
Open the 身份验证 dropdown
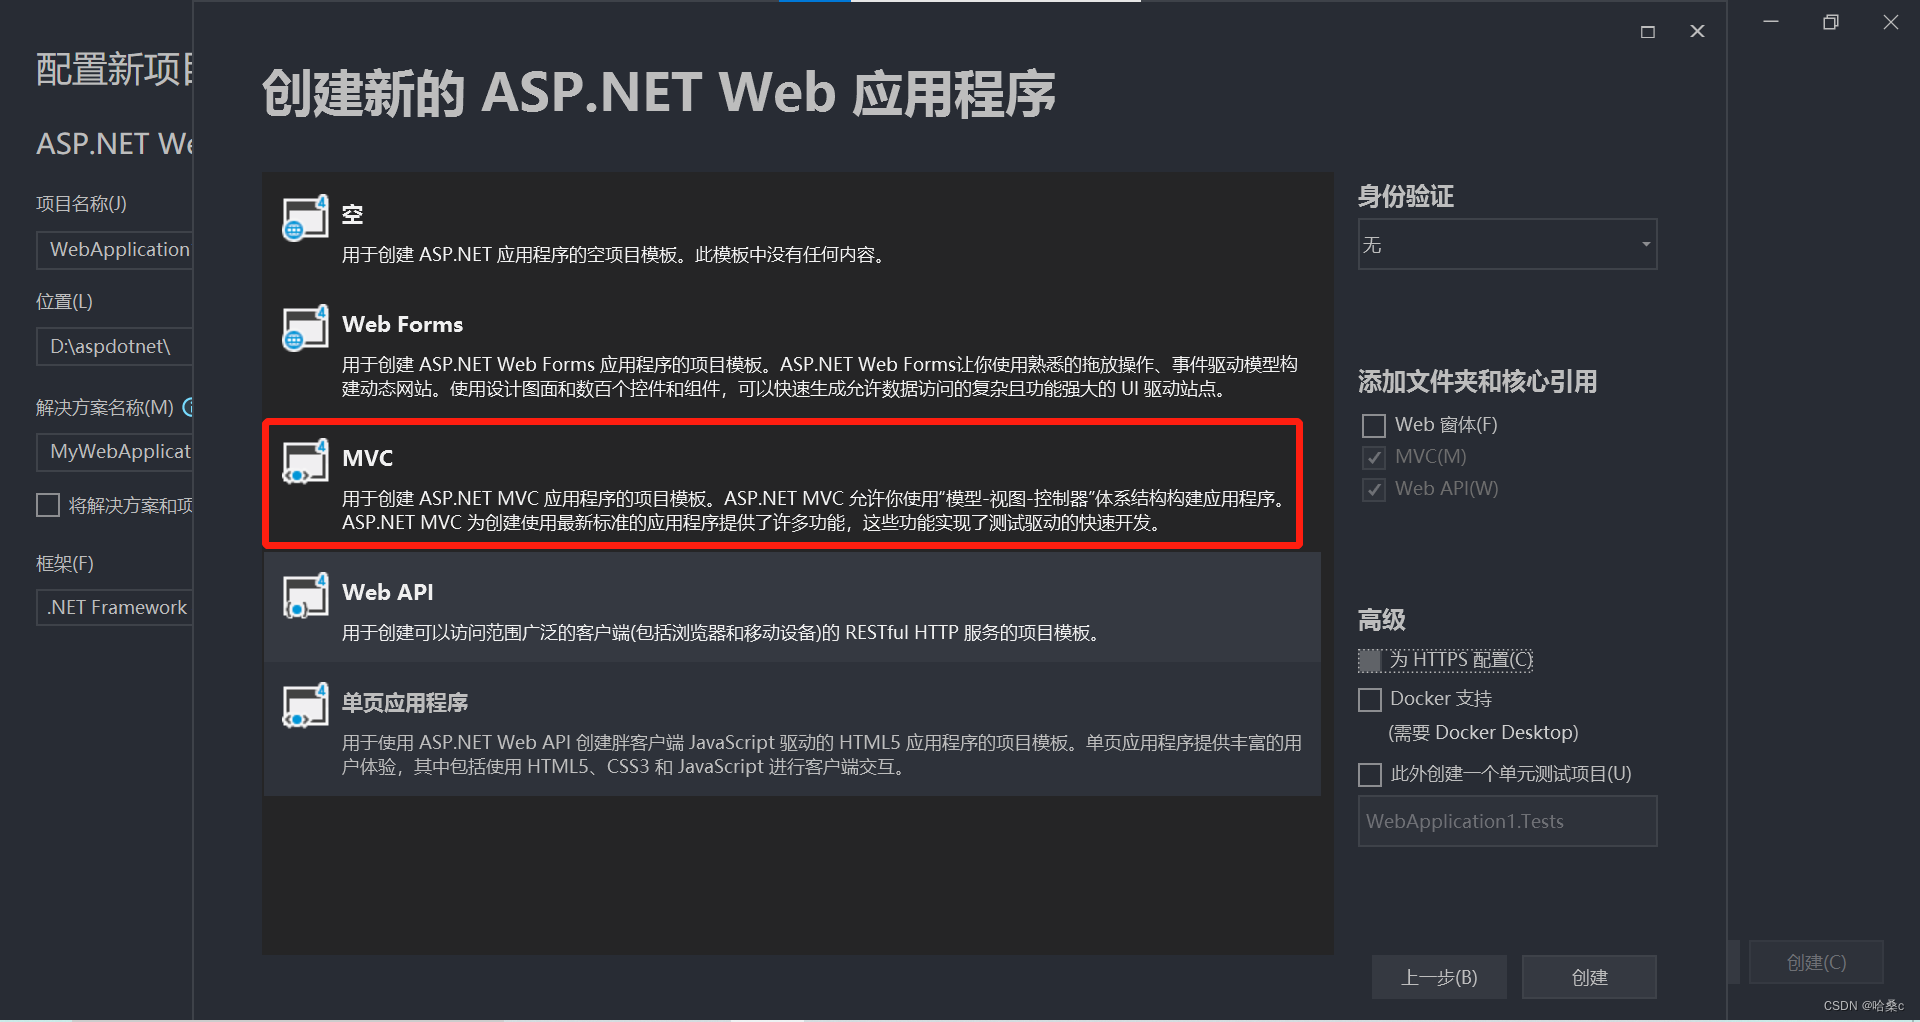click(1507, 244)
